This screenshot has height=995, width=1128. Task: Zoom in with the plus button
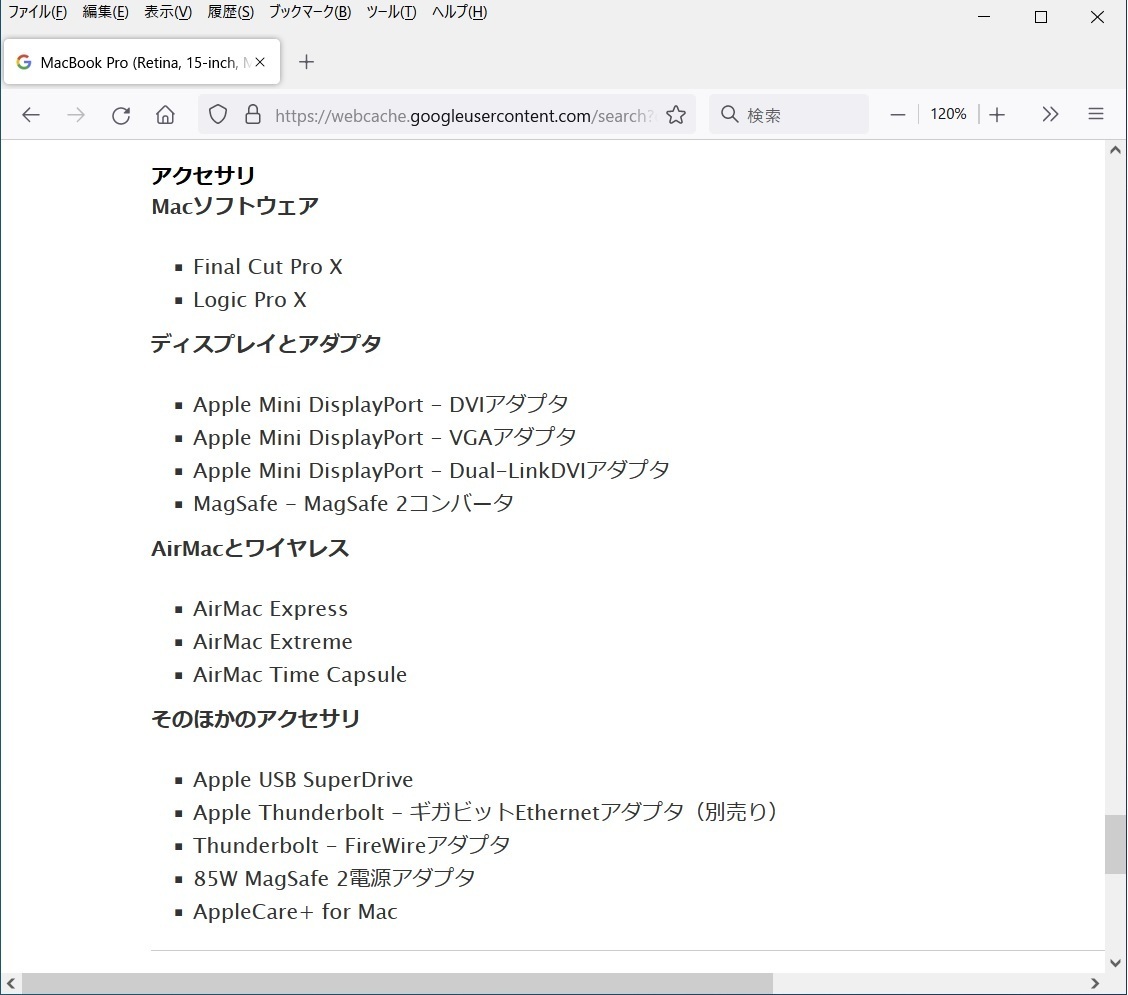[x=997, y=114]
